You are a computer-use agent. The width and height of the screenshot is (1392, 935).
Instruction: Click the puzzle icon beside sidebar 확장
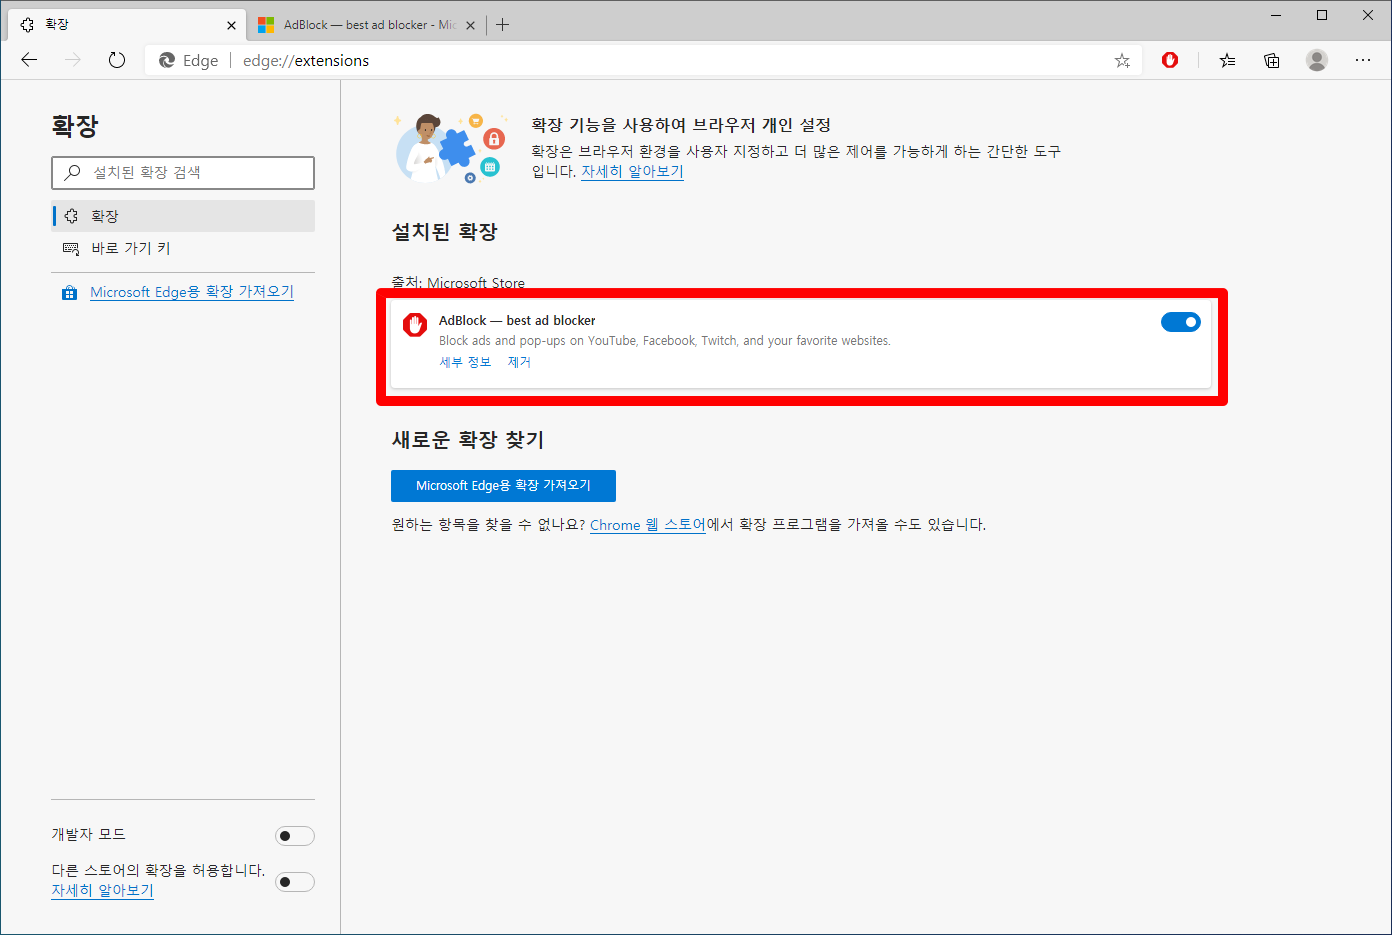(71, 216)
